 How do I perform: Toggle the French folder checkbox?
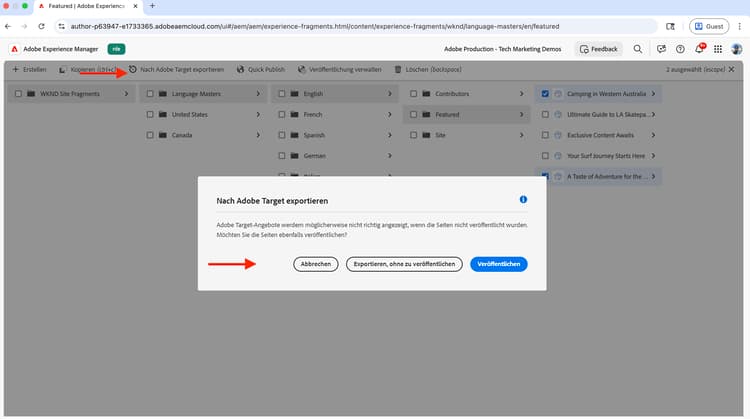tap(282, 114)
